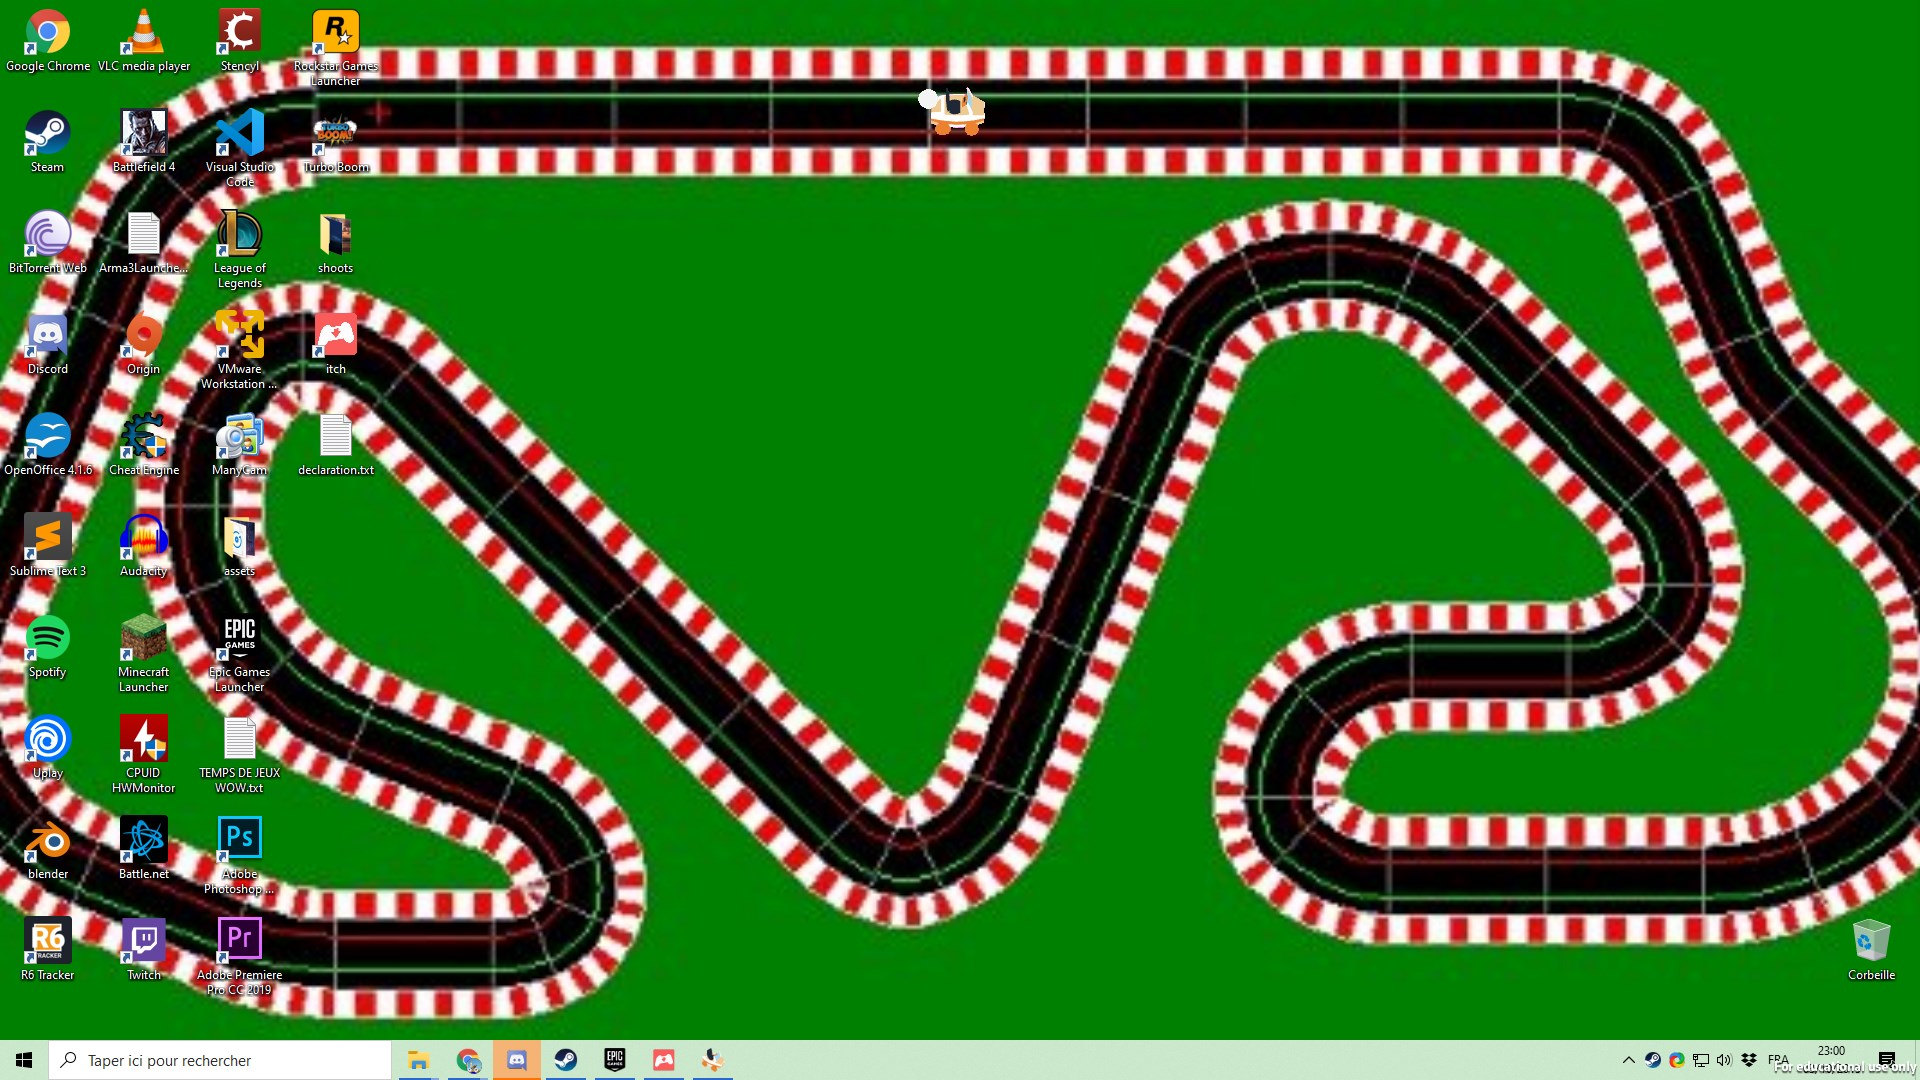Open Google Chrome browser
Screen dimensions: 1920x1080
(46, 30)
